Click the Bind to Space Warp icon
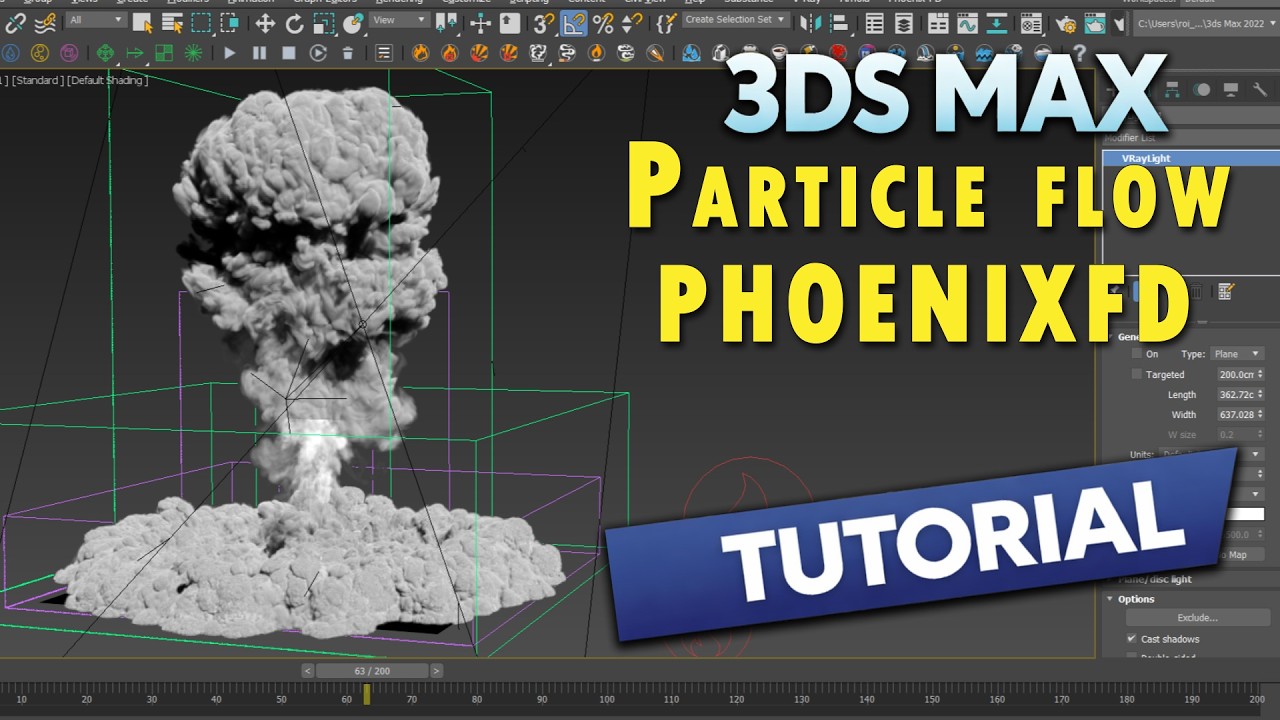The width and height of the screenshot is (1280, 720). tap(44, 23)
